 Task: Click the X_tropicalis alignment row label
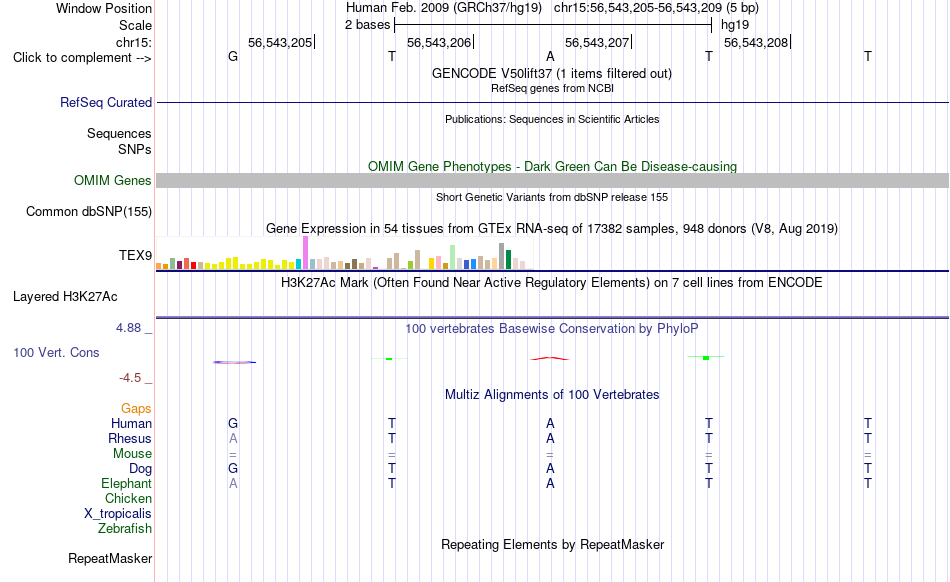[x=118, y=514]
